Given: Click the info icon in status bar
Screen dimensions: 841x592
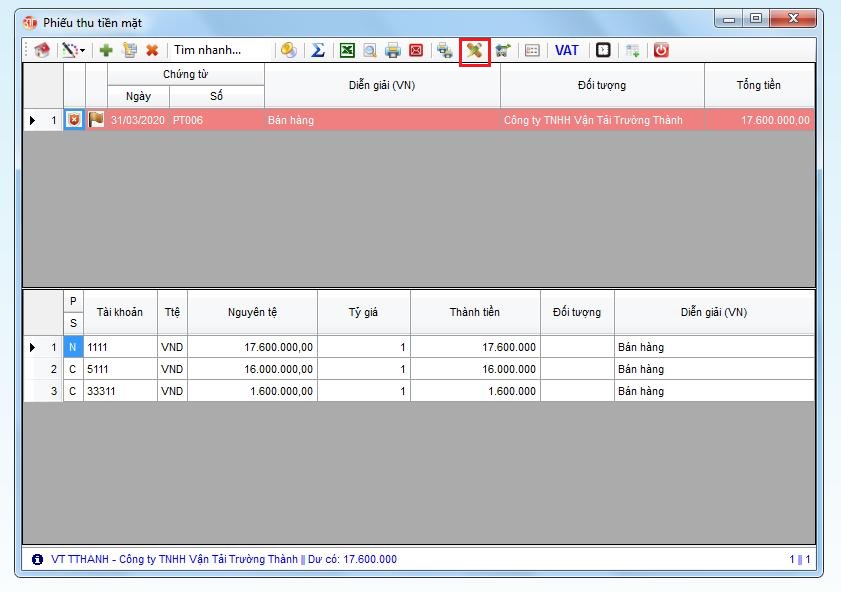Looking at the screenshot, I should [37, 559].
